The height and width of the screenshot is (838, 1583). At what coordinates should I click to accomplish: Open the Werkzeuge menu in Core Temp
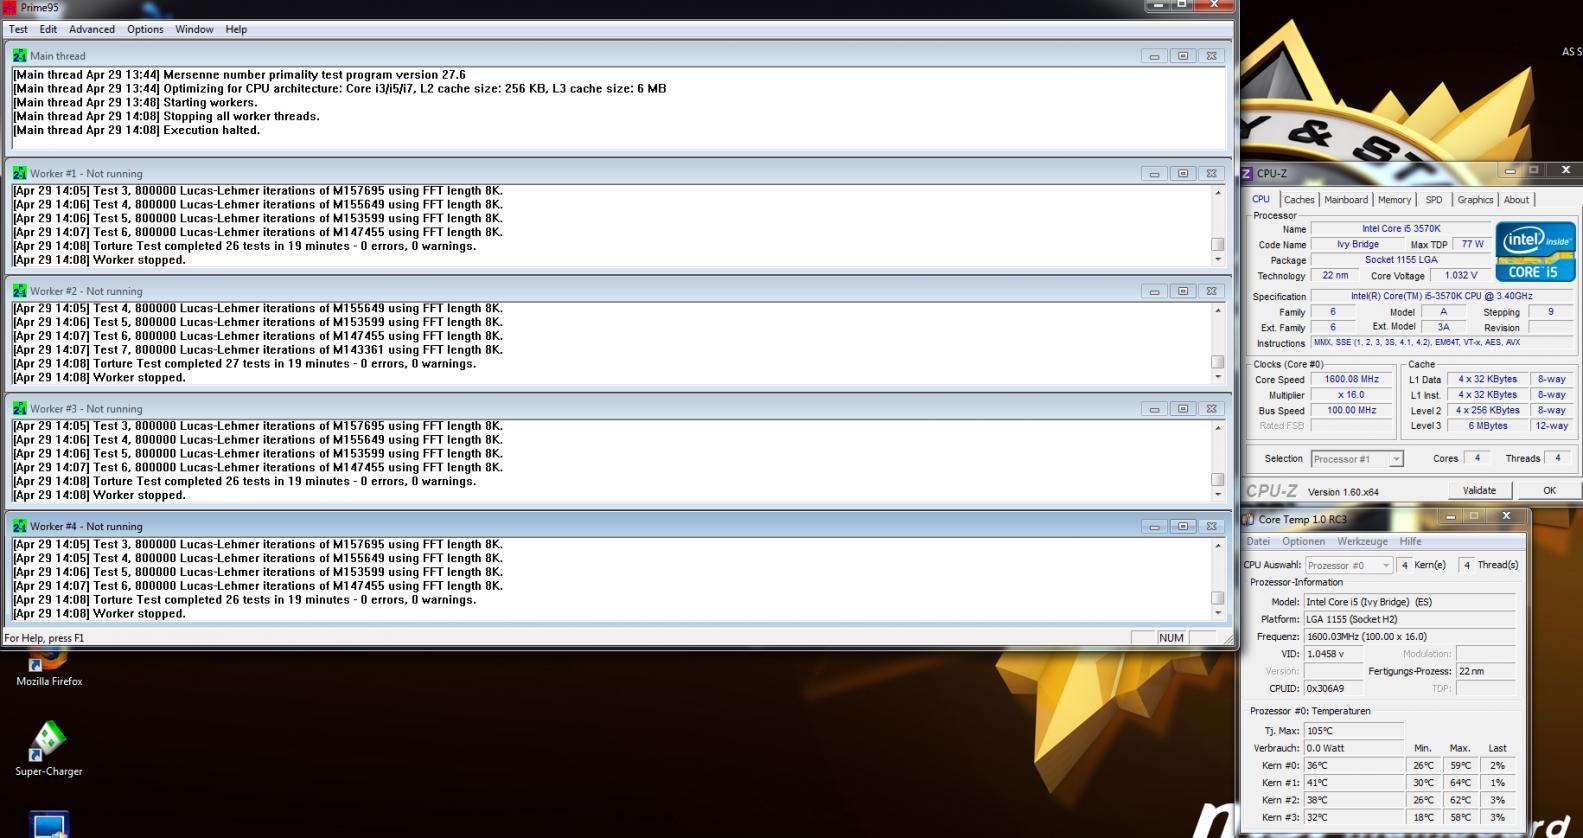click(1362, 541)
